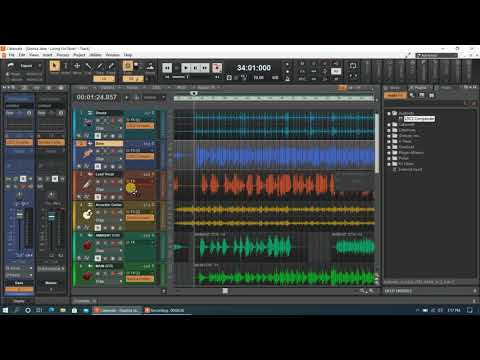Select the Smart tool arrow icon

[54, 66]
